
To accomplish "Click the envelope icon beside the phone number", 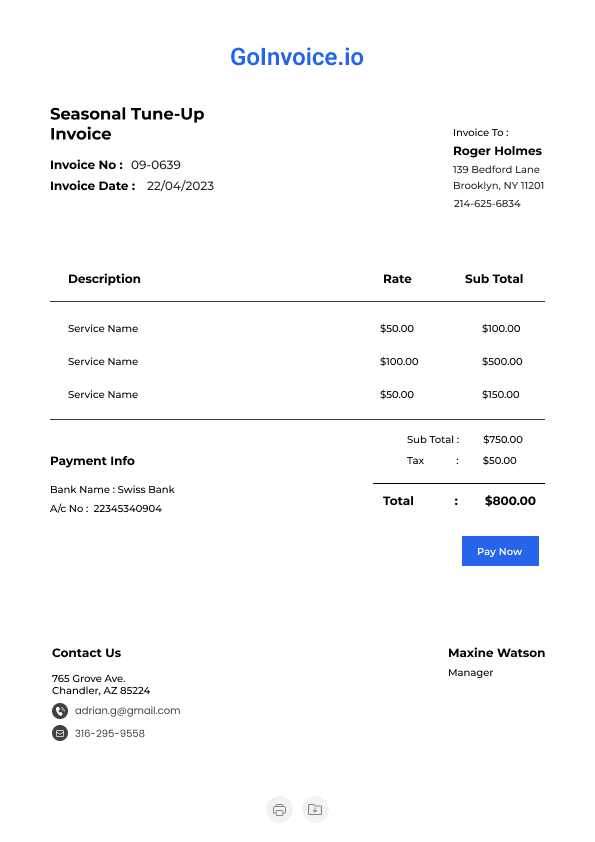I will click(60, 733).
